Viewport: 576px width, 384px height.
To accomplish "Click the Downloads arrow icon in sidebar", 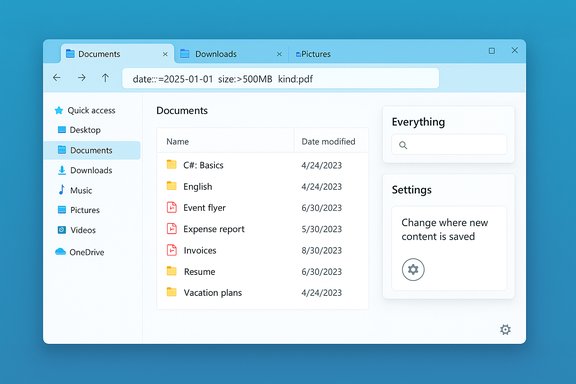I will point(62,170).
